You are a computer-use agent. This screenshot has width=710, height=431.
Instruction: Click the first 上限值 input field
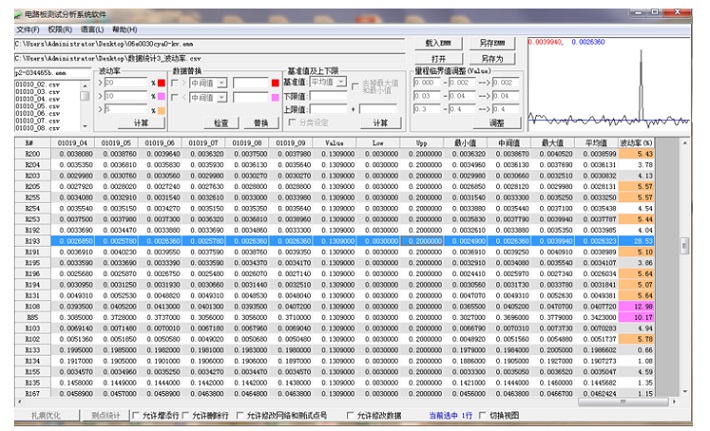(x=328, y=109)
